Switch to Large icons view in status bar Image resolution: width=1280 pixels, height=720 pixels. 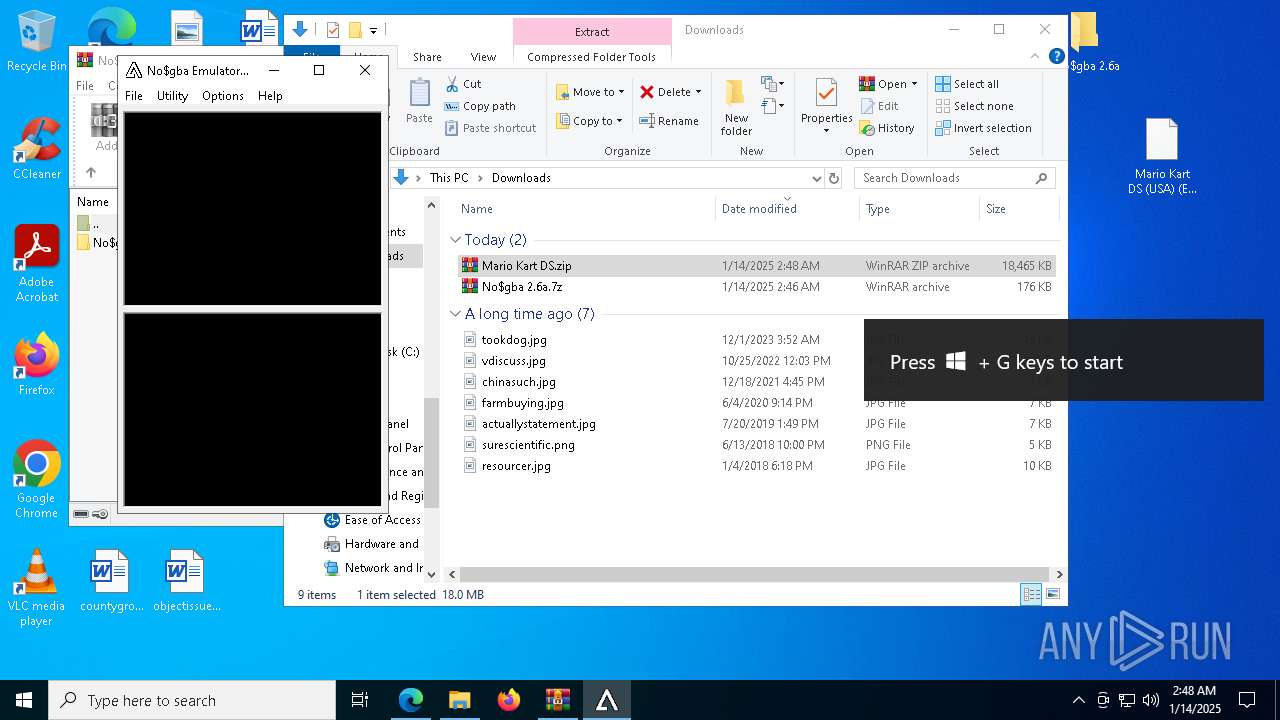pos(1052,594)
